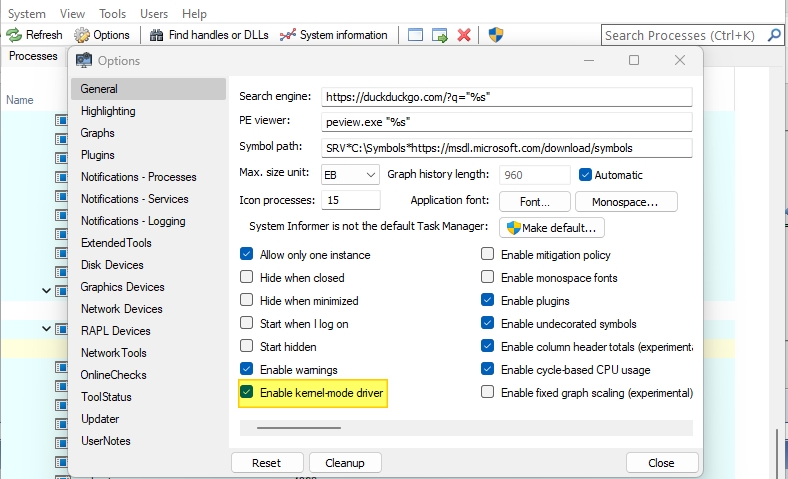Open the Max. size unit dropdown
Viewport: 788px width, 479px height.
(x=350, y=175)
